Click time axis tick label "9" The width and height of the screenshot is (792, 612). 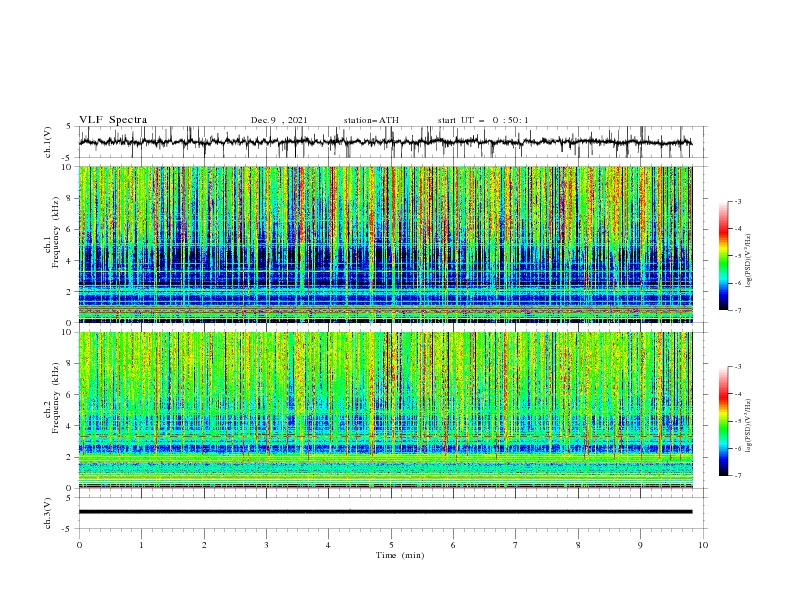pos(640,545)
